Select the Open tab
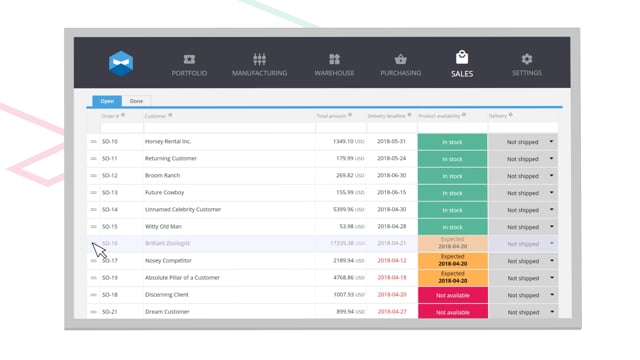The height and width of the screenshot is (360, 640). (x=107, y=101)
